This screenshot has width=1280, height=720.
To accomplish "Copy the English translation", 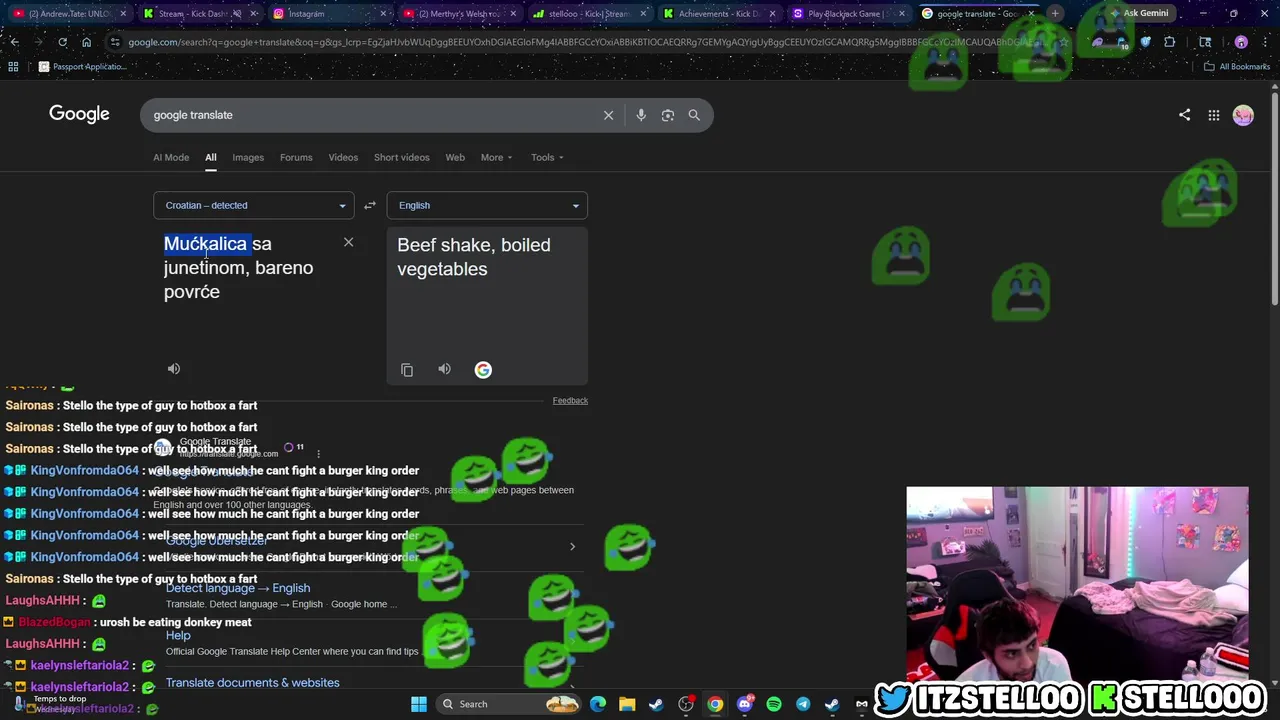I will point(407,370).
